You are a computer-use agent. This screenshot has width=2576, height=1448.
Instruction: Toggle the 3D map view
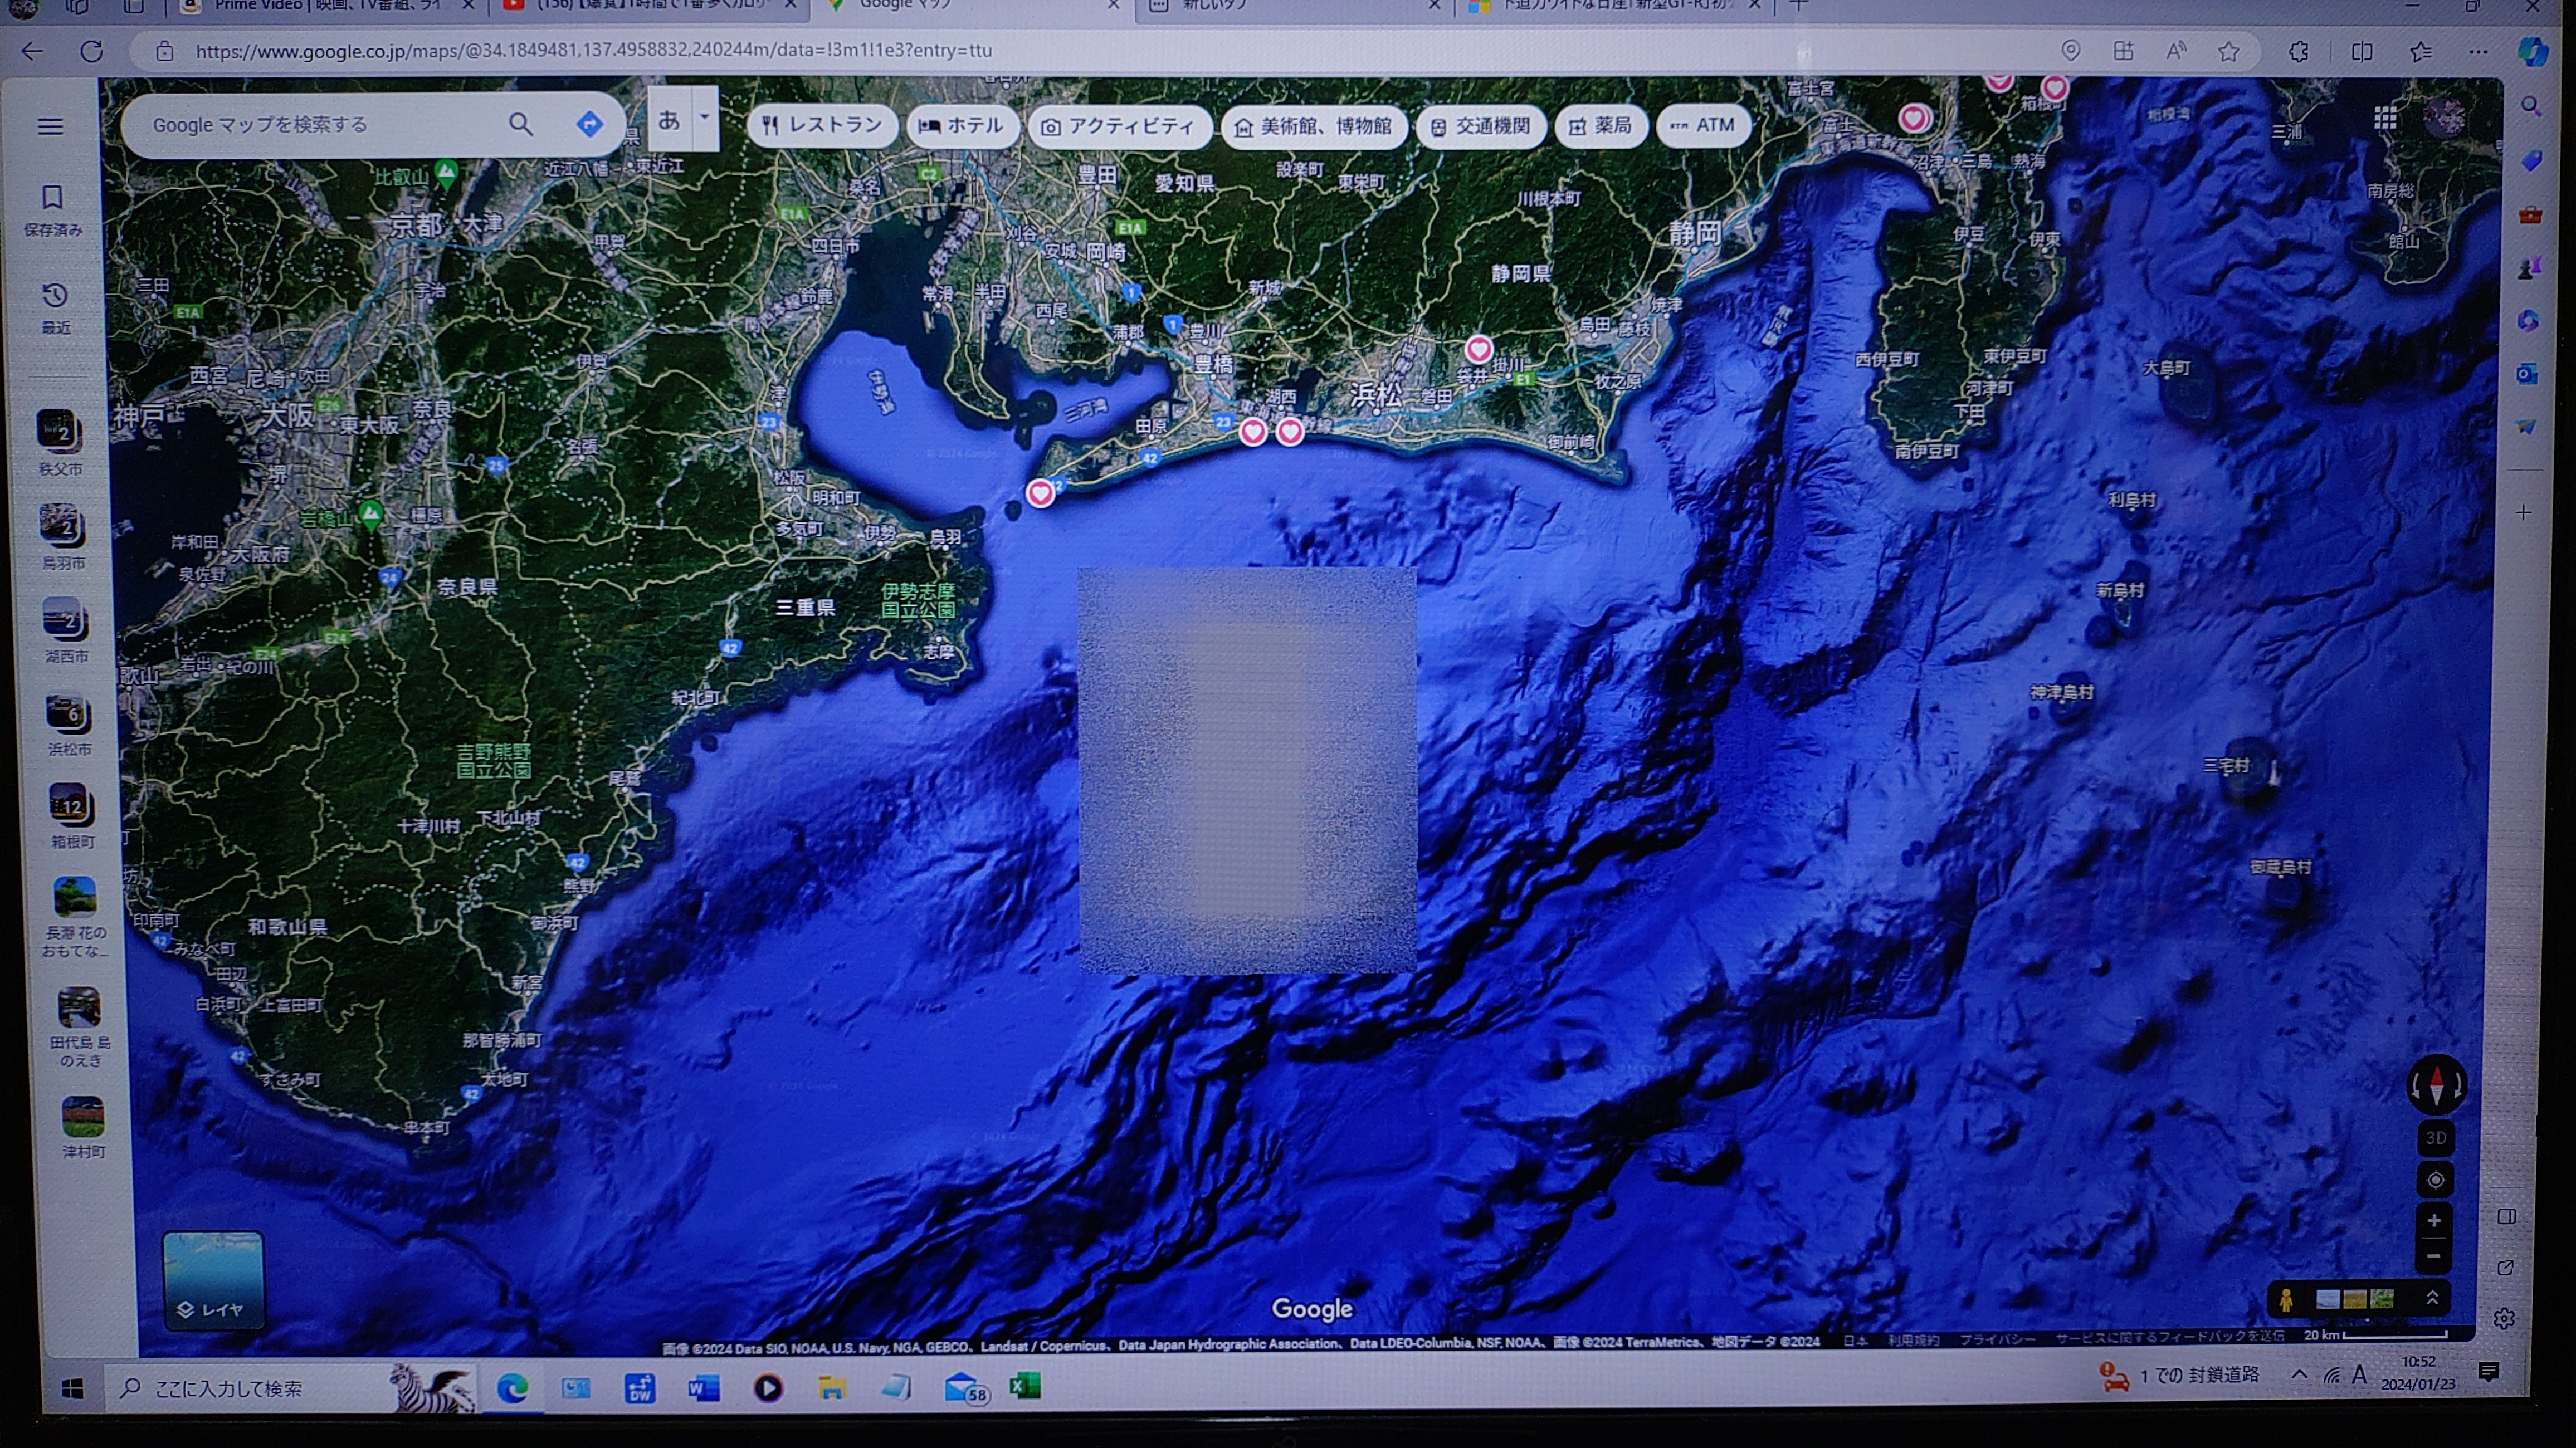click(x=2435, y=1138)
